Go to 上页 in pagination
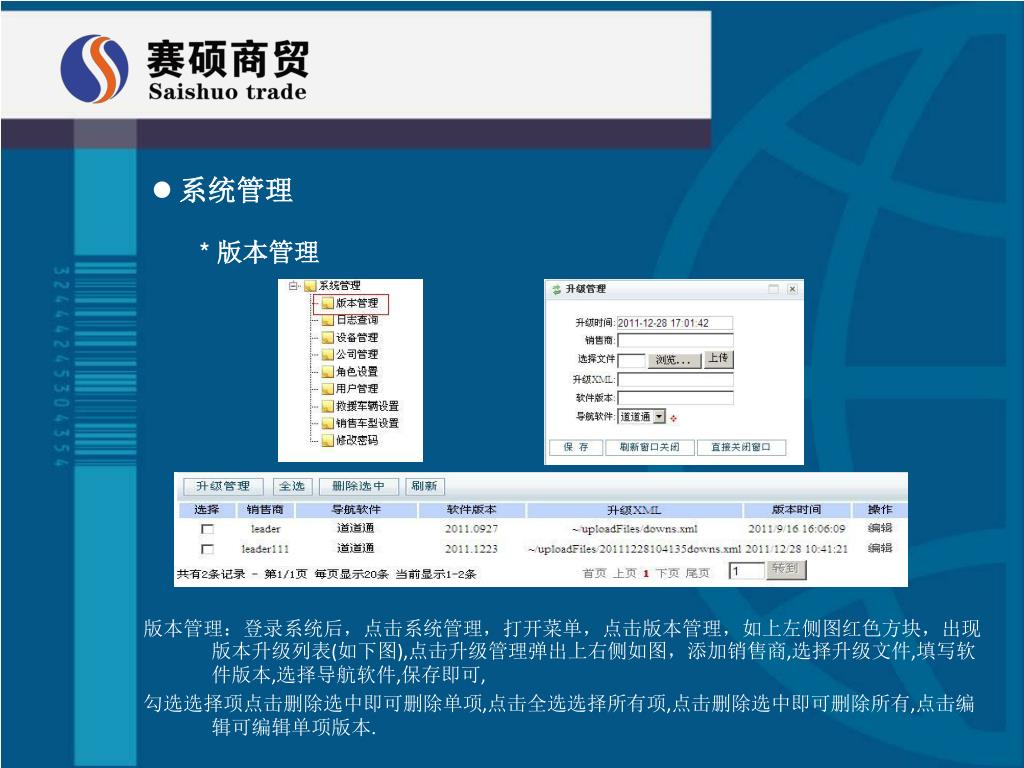The width and height of the screenshot is (1024, 768). click(624, 573)
